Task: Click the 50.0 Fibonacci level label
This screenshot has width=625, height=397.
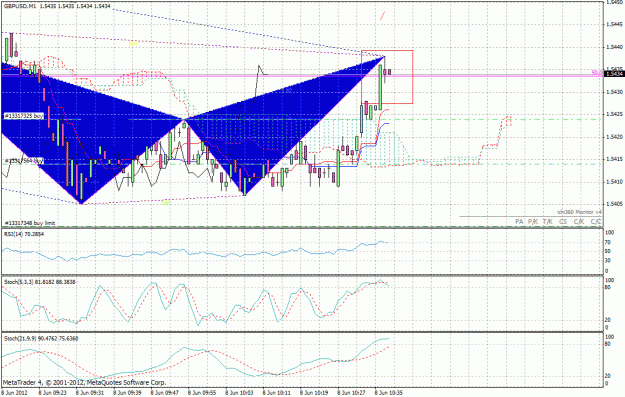Action: point(597,73)
